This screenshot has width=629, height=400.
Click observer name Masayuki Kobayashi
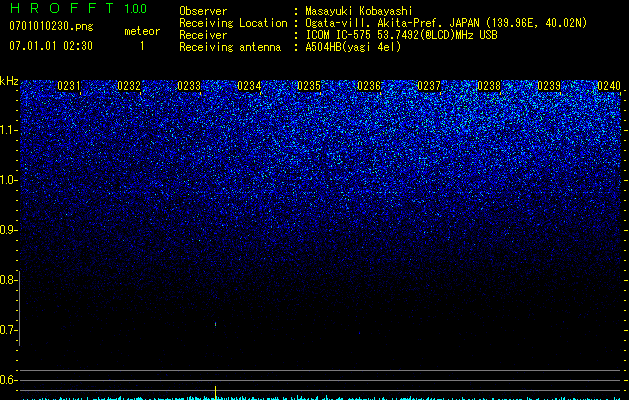[x=359, y=11]
